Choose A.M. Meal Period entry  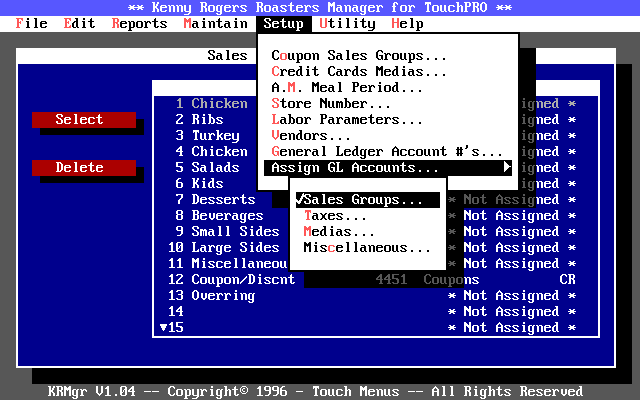coord(387,87)
